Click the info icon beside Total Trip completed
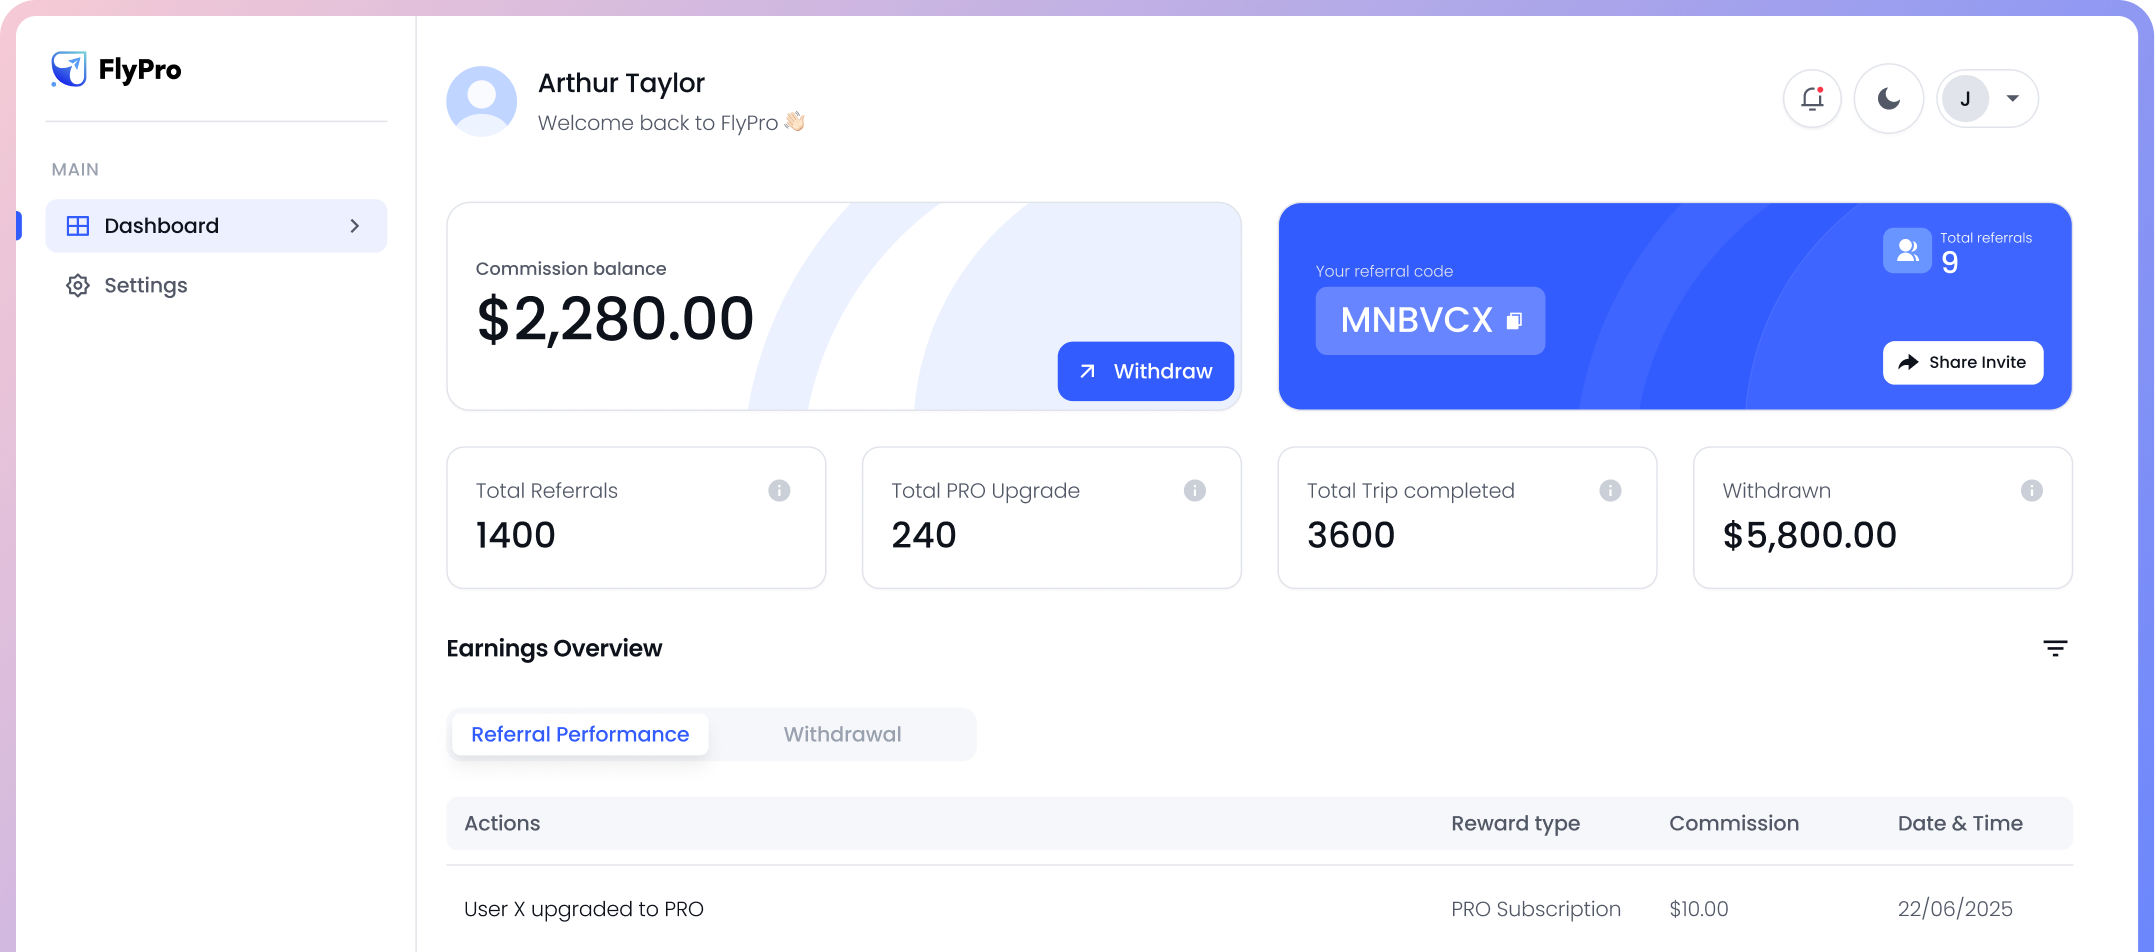This screenshot has height=952, width=2155. pyautogui.click(x=1610, y=490)
